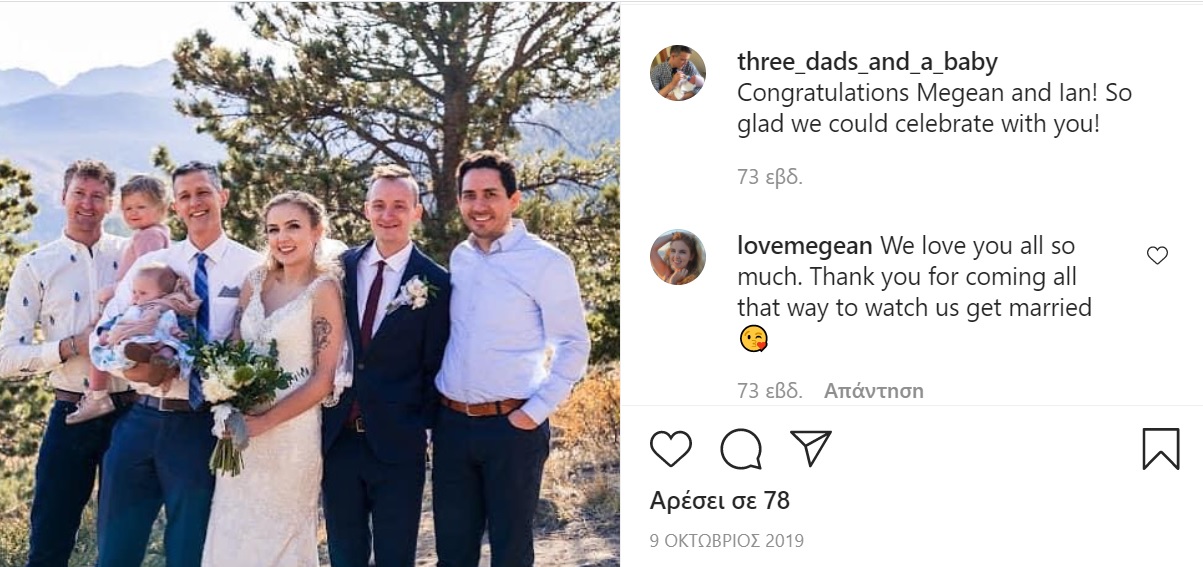This screenshot has width=1203, height=567.
Task: Share the post via paper plane icon
Action: [810, 448]
